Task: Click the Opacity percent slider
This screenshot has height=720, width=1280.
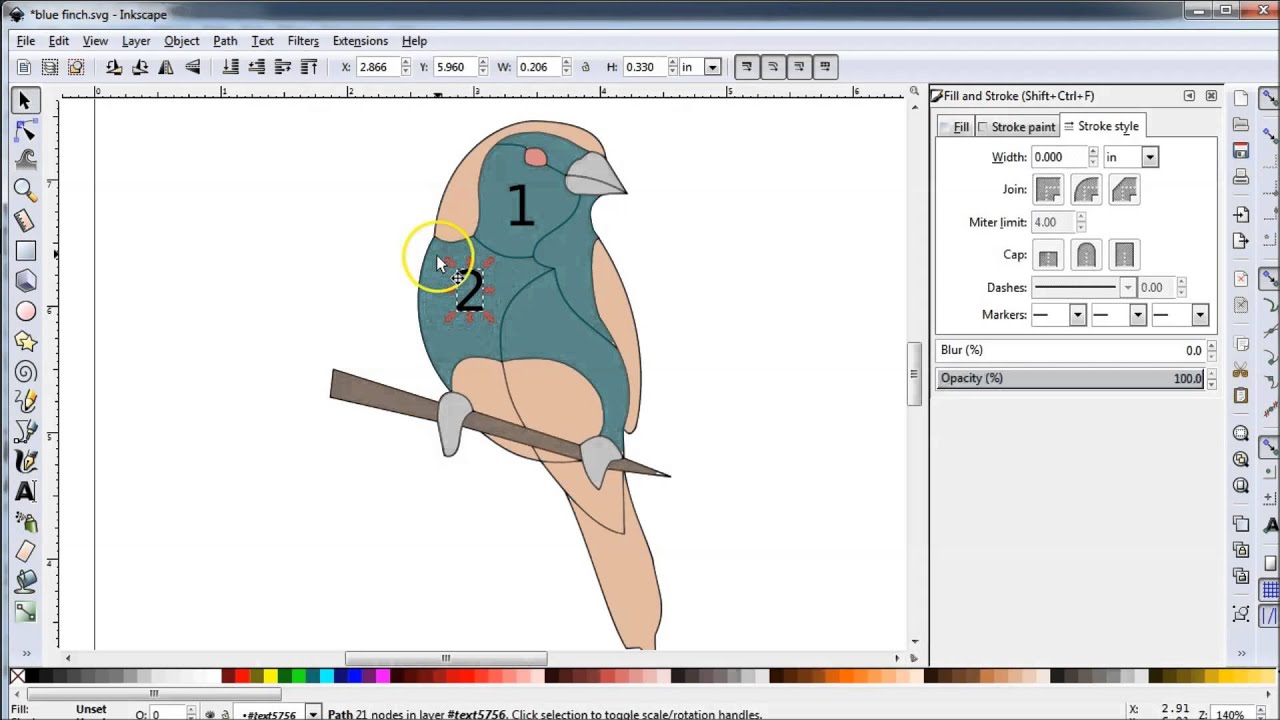Action: pyautogui.click(x=1070, y=378)
